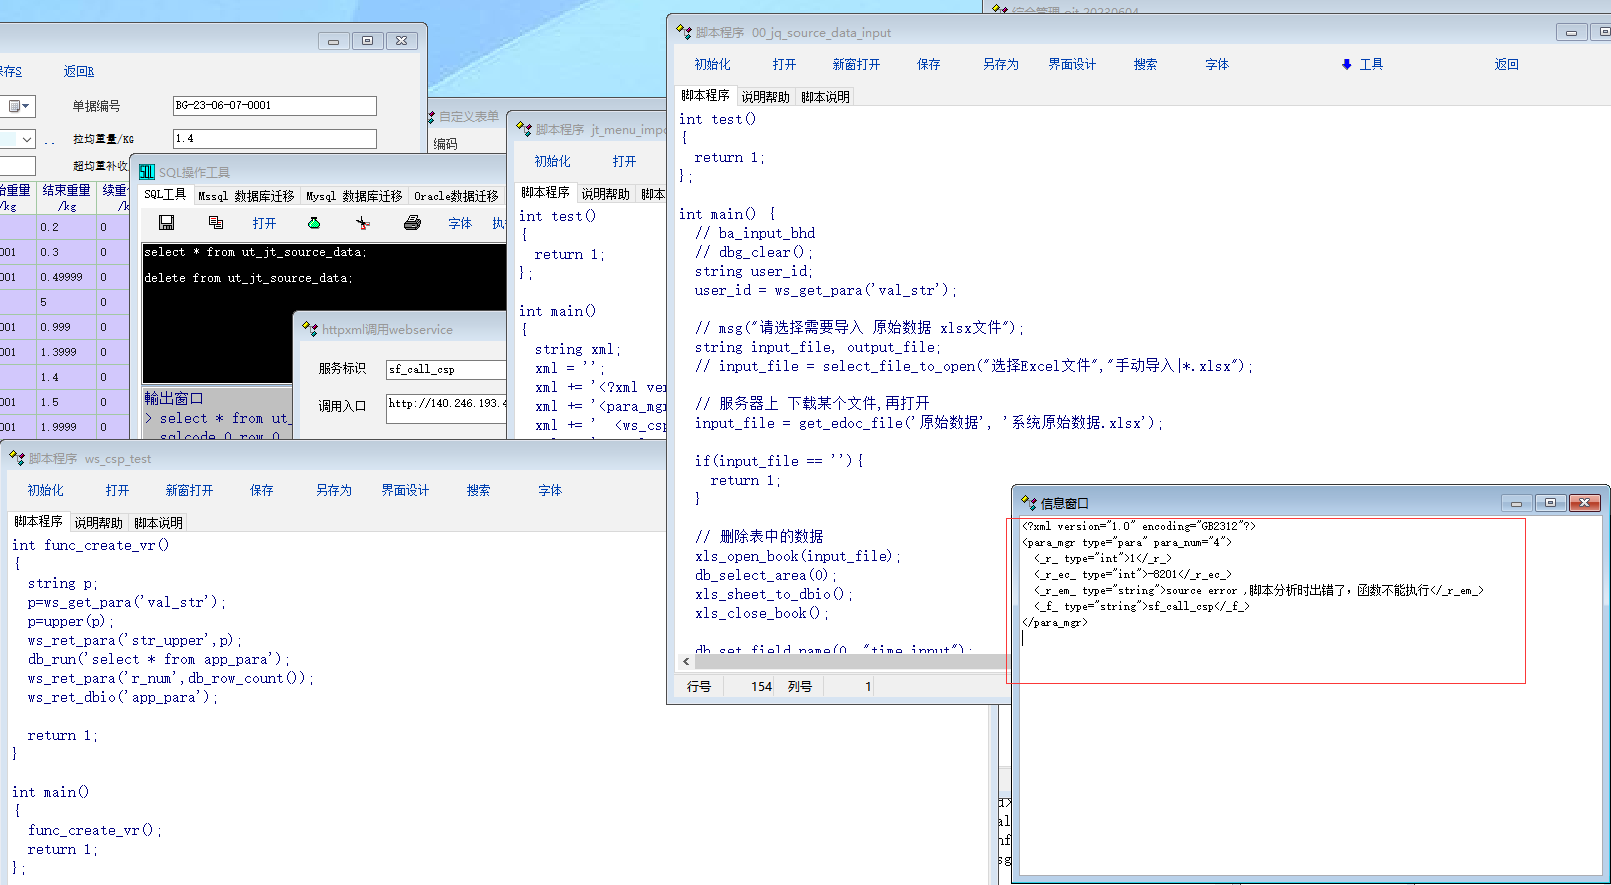
Task: Click left arrow of script horizontal scrollbar
Action: point(686,661)
